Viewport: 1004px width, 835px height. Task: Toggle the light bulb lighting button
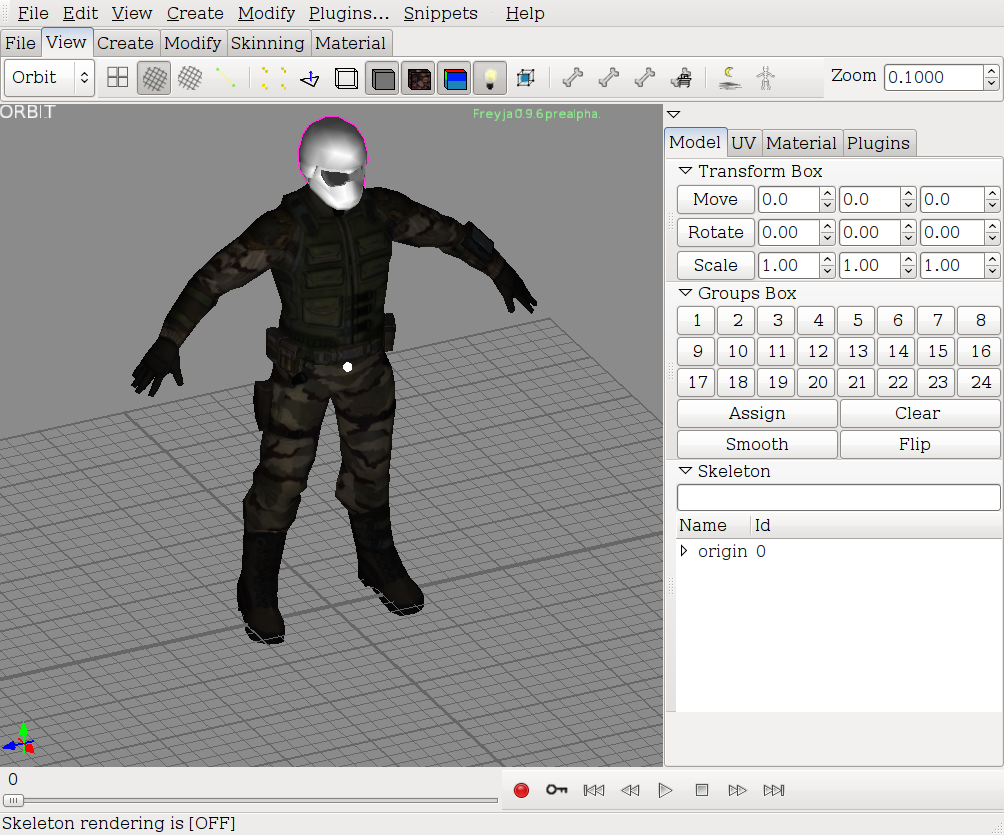pyautogui.click(x=490, y=78)
